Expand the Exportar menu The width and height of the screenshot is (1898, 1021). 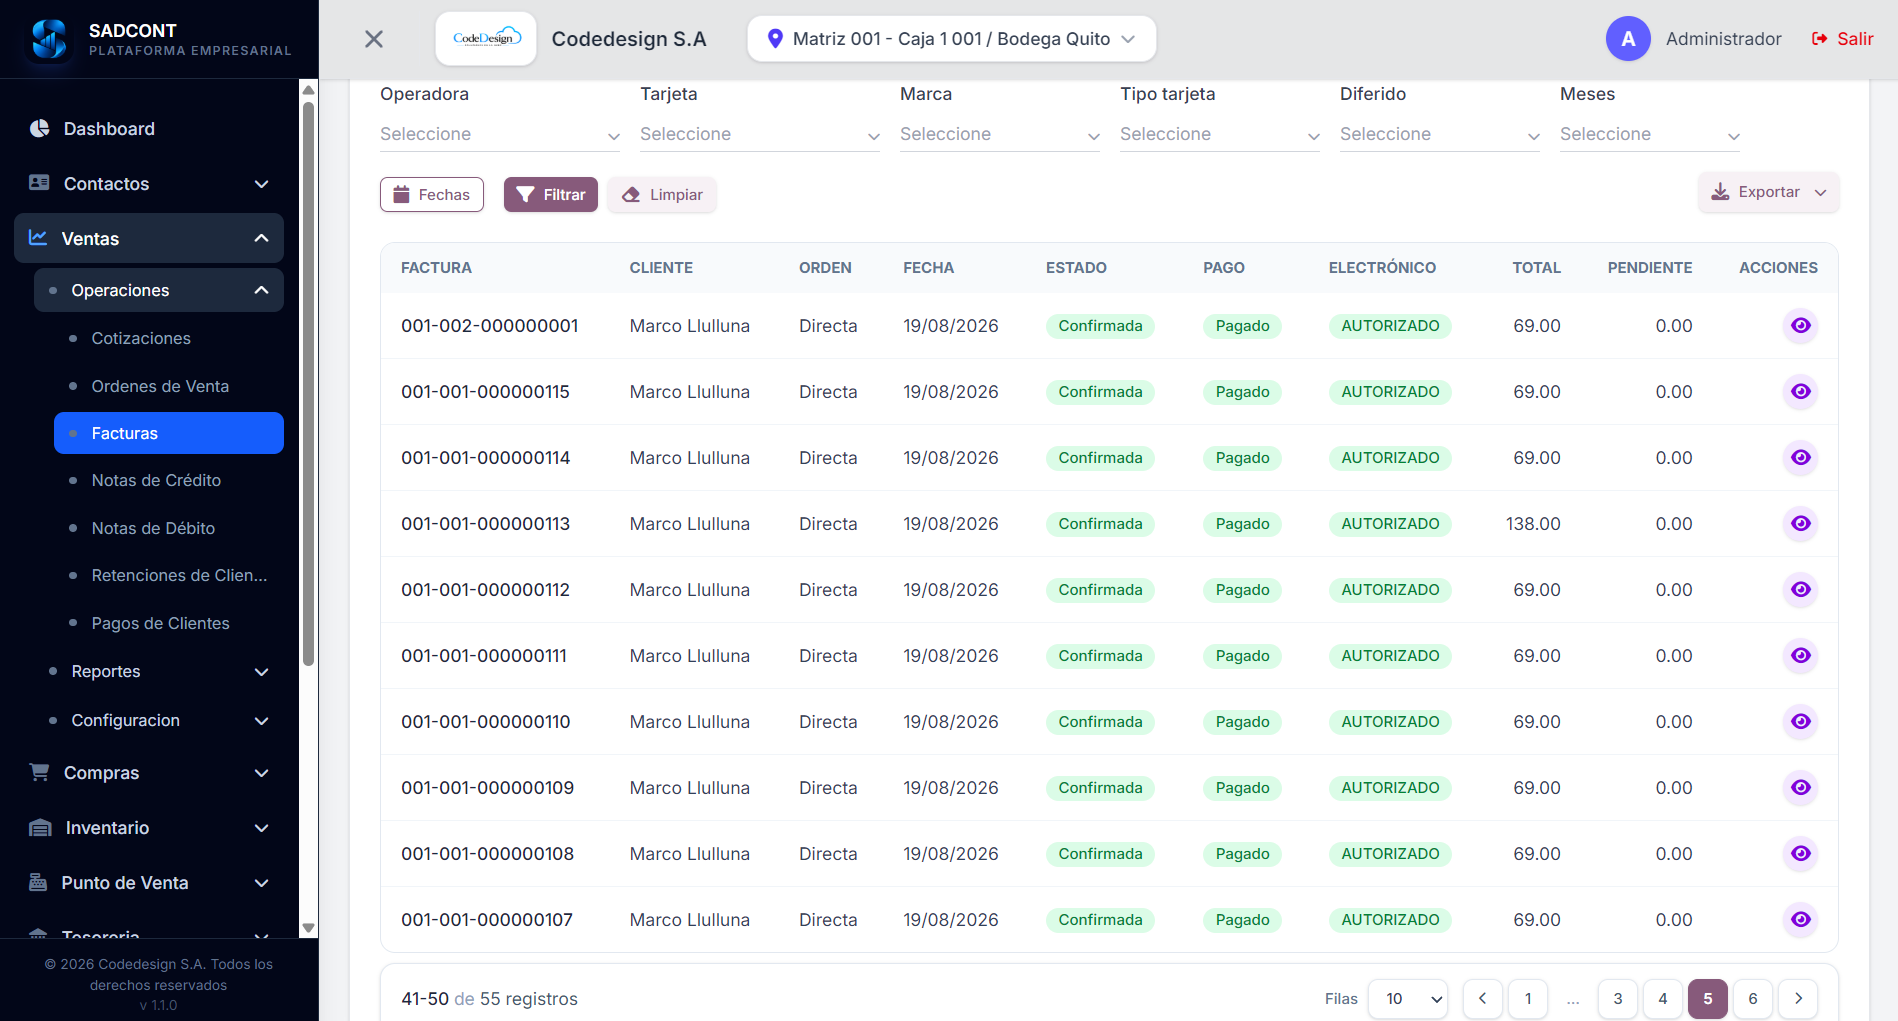[1768, 192]
